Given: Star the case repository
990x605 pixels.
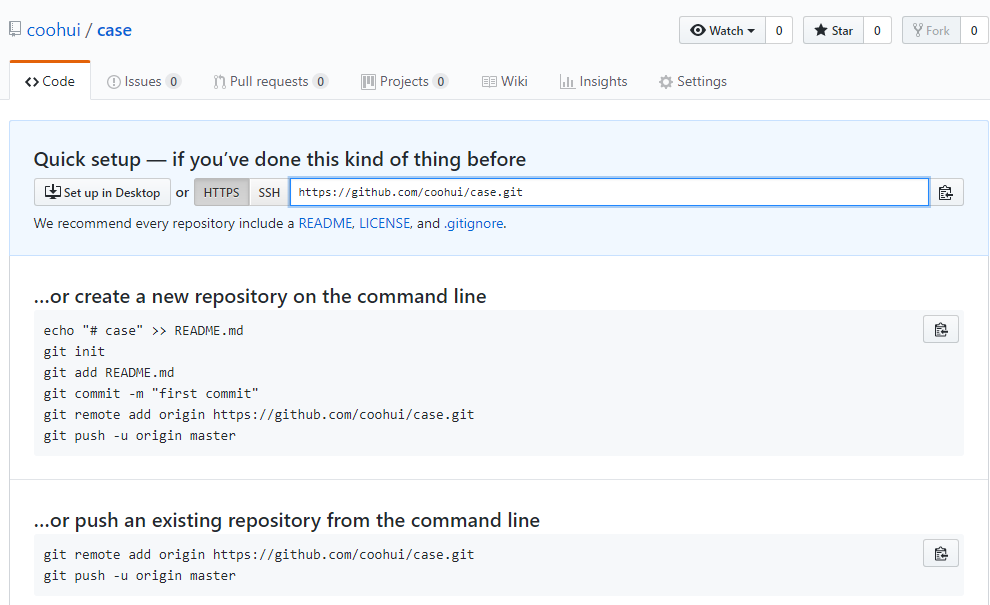Looking at the screenshot, I should 833,30.
